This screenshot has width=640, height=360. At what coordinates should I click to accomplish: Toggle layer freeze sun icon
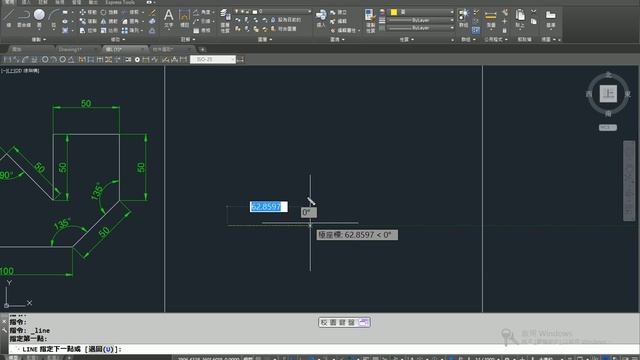[242, 11]
